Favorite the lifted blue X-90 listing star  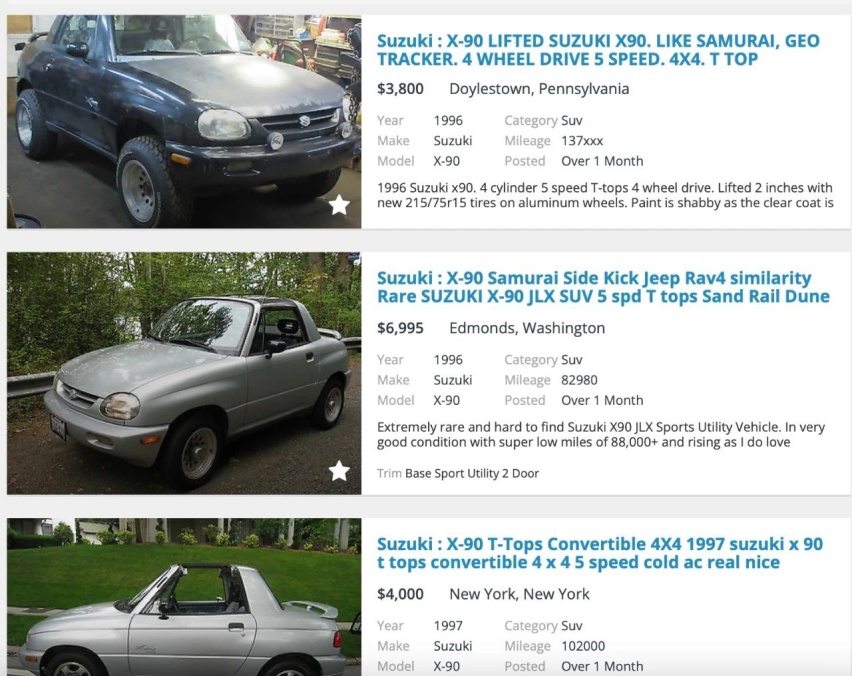339,205
